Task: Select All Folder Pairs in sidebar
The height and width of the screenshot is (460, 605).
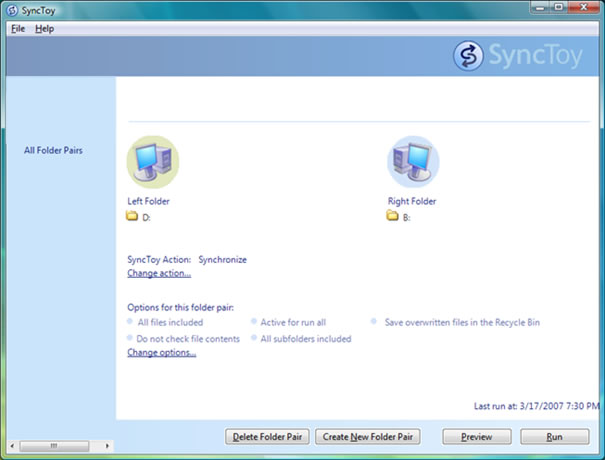Action: tap(53, 150)
